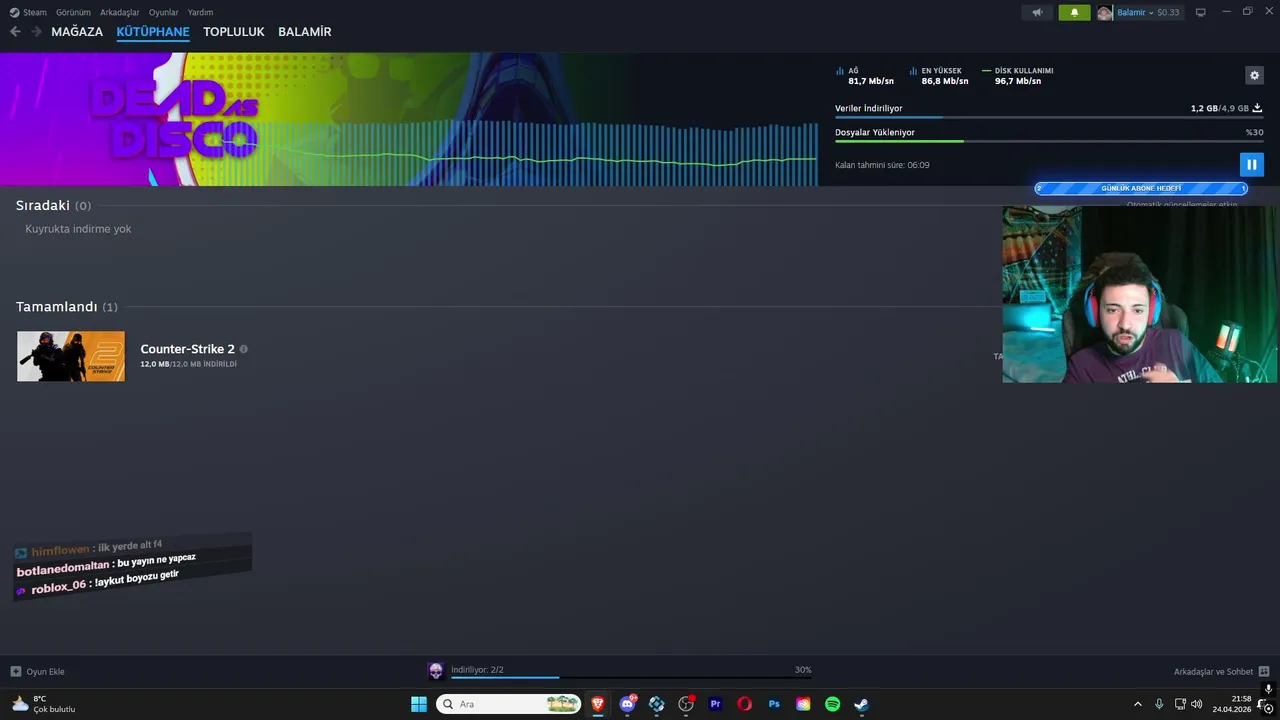
Task: Click the 12,0 MB İNDİRİLDİ text
Action: (188, 364)
